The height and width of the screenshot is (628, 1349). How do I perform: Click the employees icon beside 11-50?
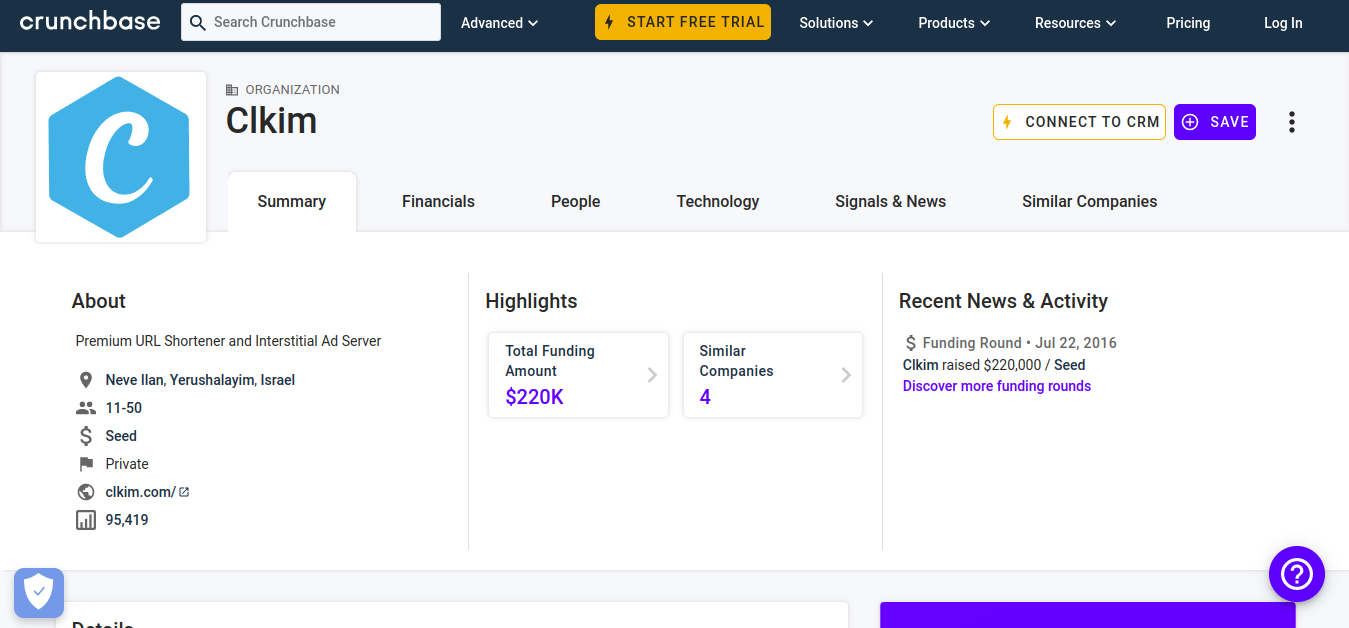pos(86,408)
